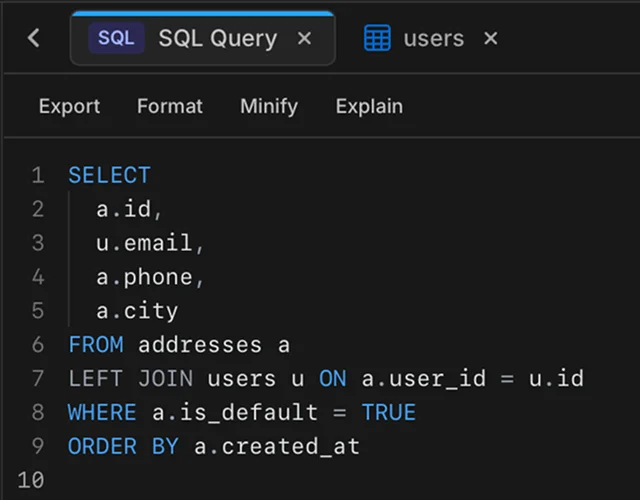
Task: Switch to the users tab
Action: coord(434,39)
